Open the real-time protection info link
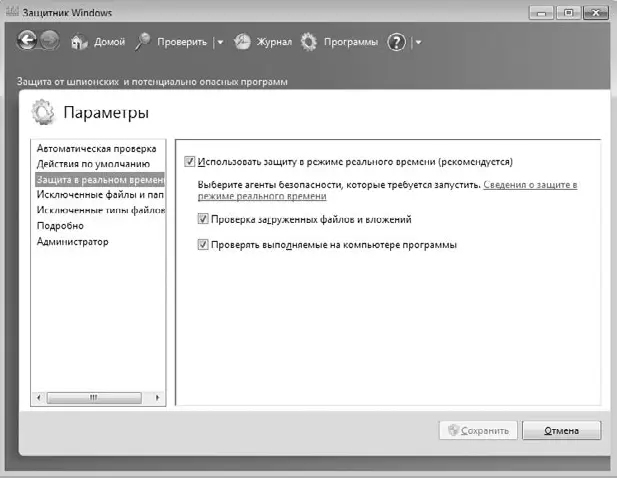The image size is (617, 478). pyautogui.click(x=530, y=185)
